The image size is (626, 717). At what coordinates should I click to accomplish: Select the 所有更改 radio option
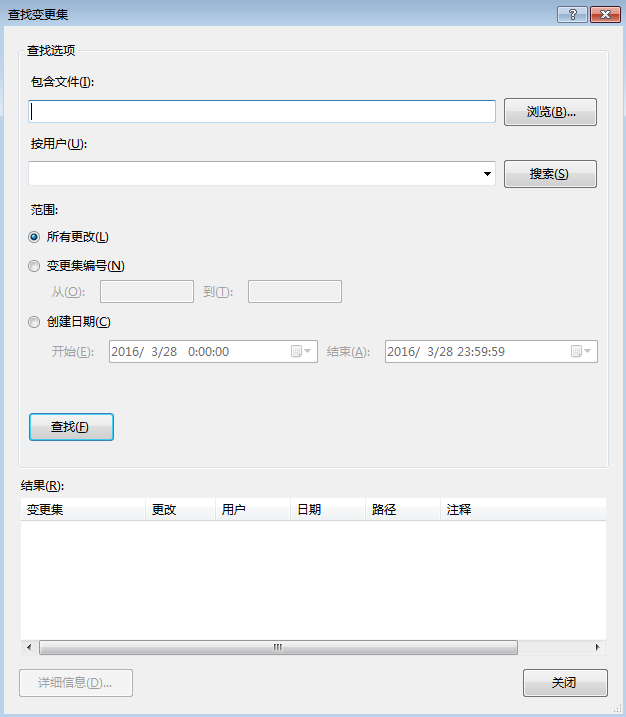pyautogui.click(x=35, y=237)
